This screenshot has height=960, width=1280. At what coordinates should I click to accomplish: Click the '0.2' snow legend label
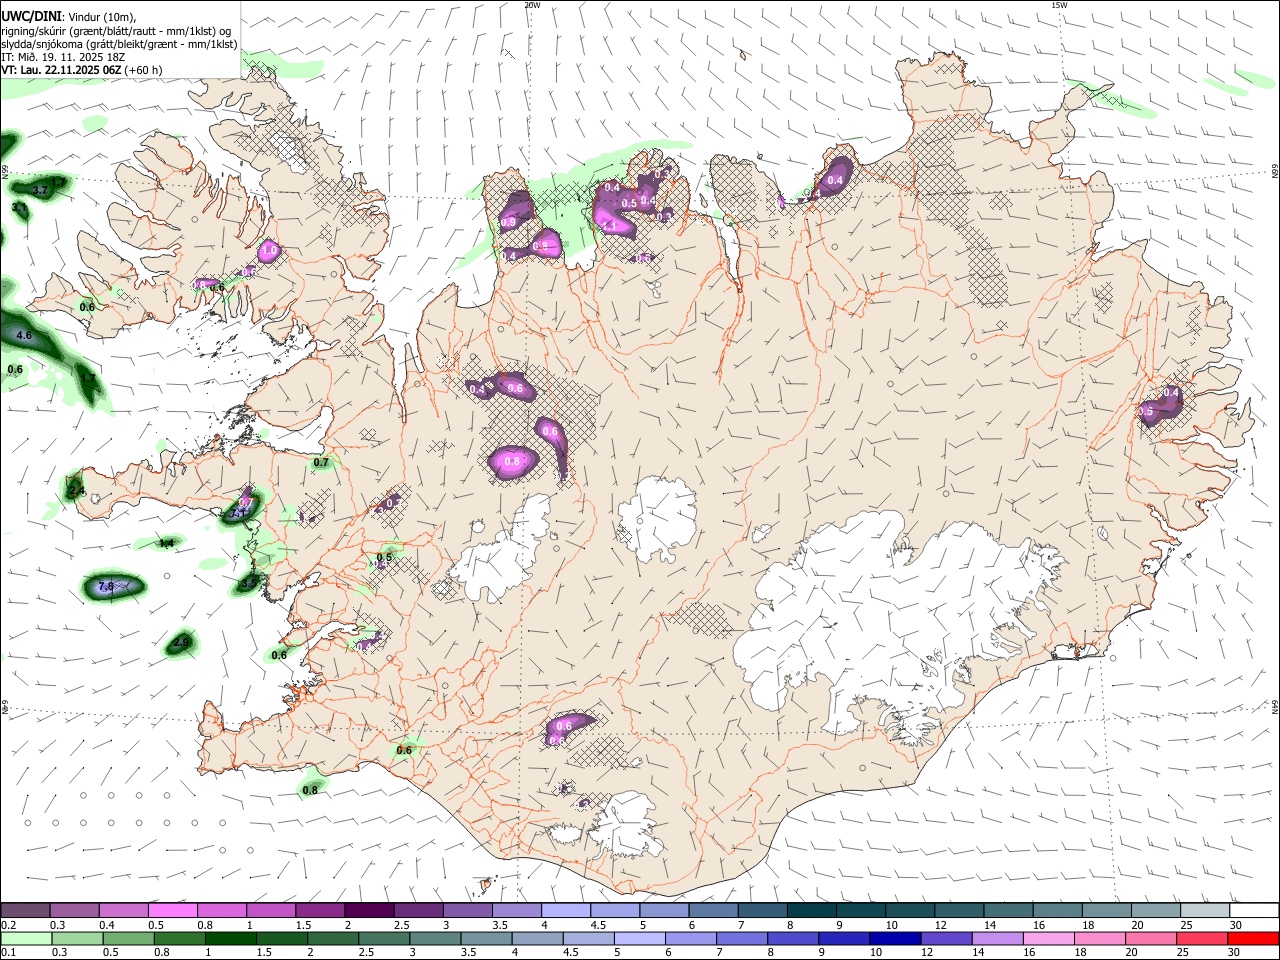click(x=8, y=925)
